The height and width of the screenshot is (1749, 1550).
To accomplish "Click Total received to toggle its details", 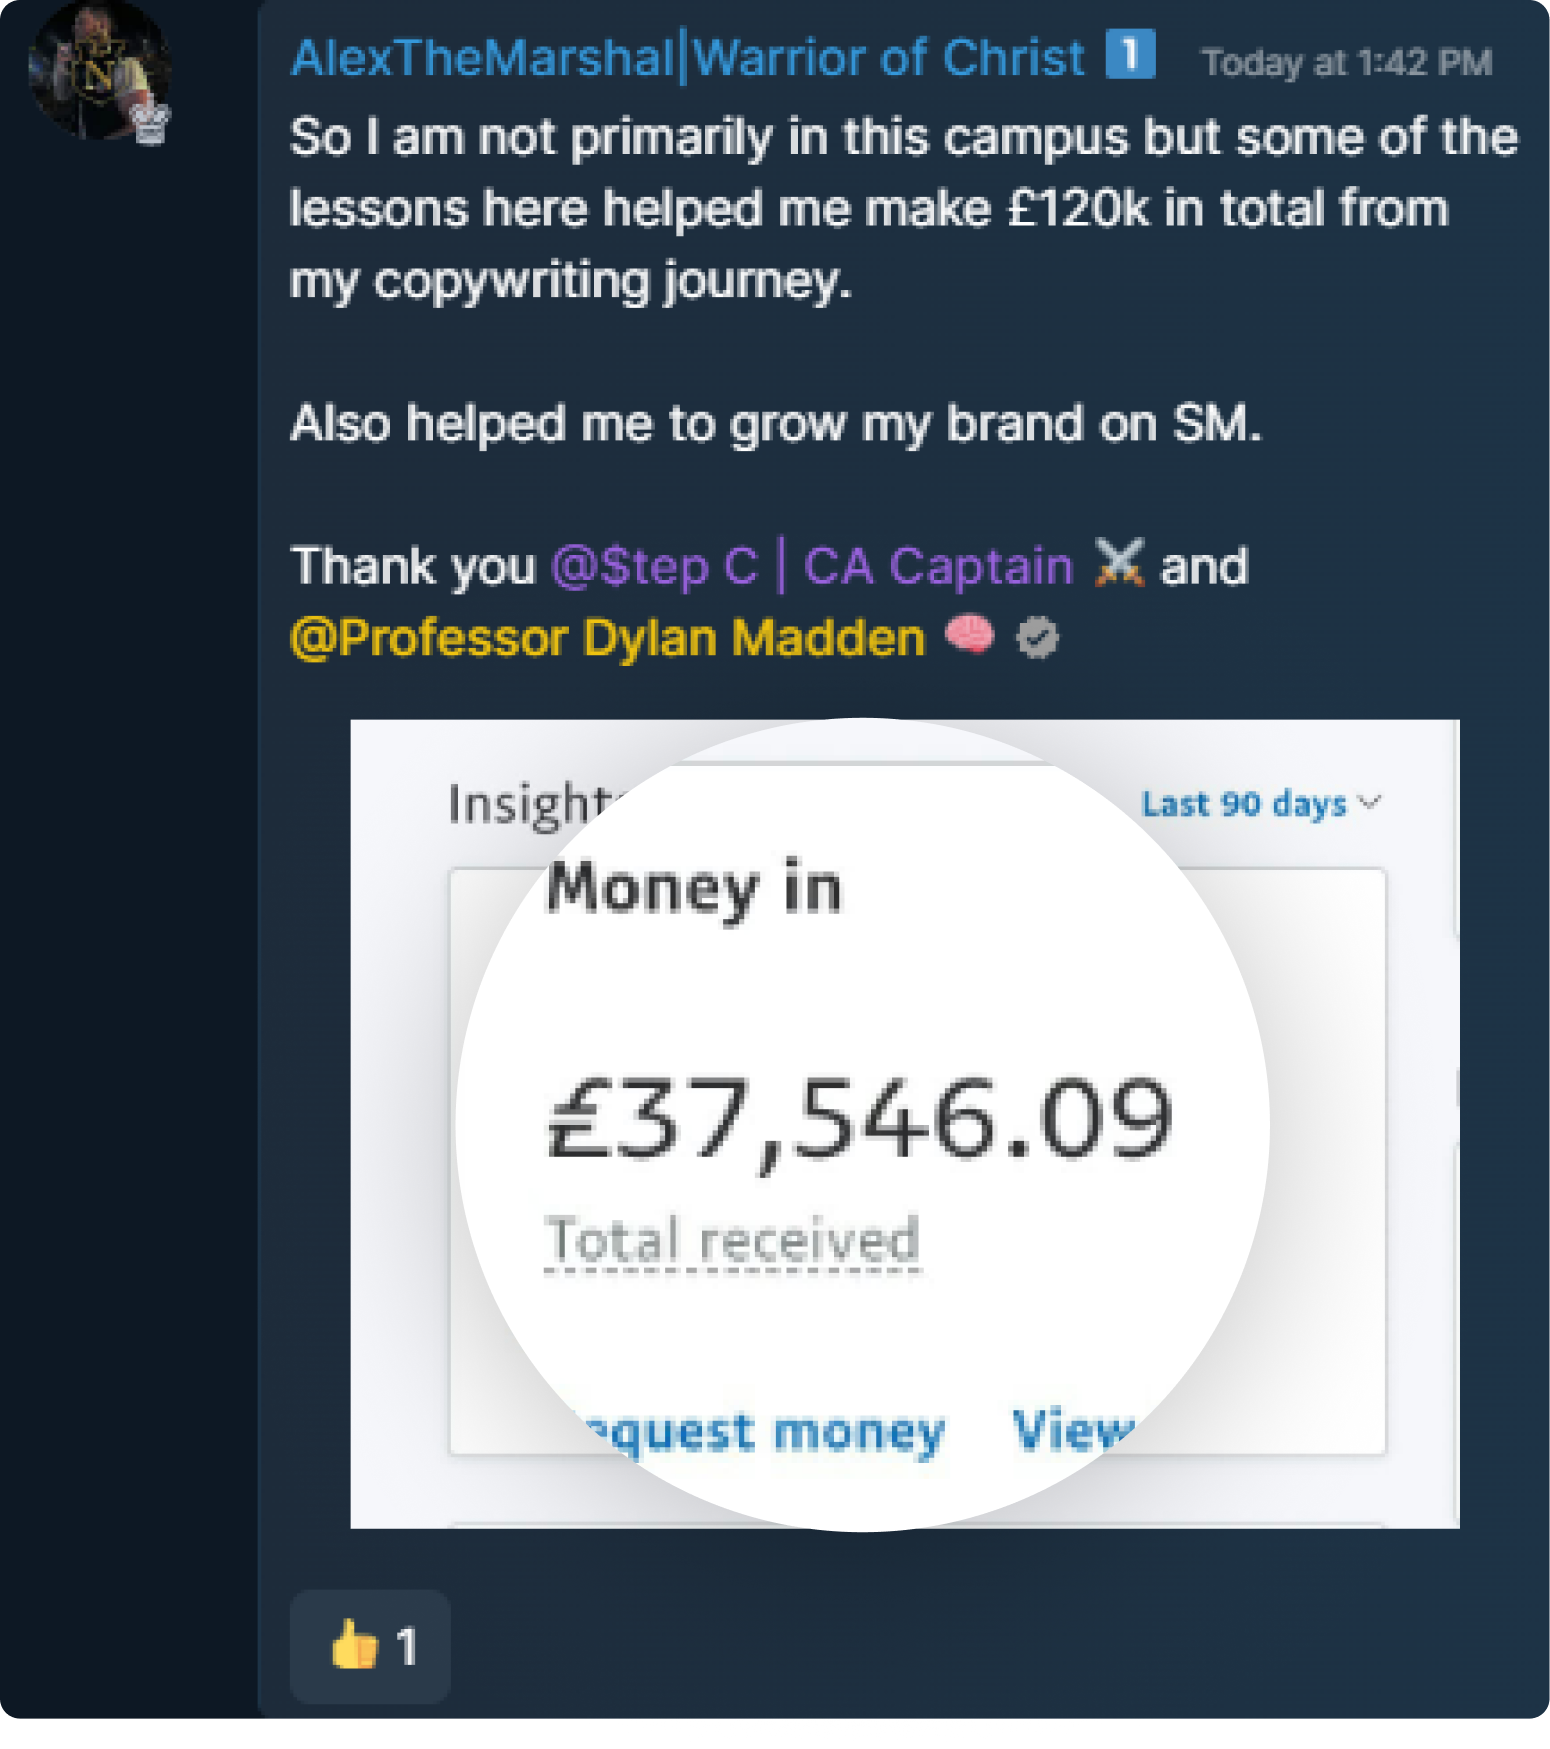I will pyautogui.click(x=733, y=1240).
